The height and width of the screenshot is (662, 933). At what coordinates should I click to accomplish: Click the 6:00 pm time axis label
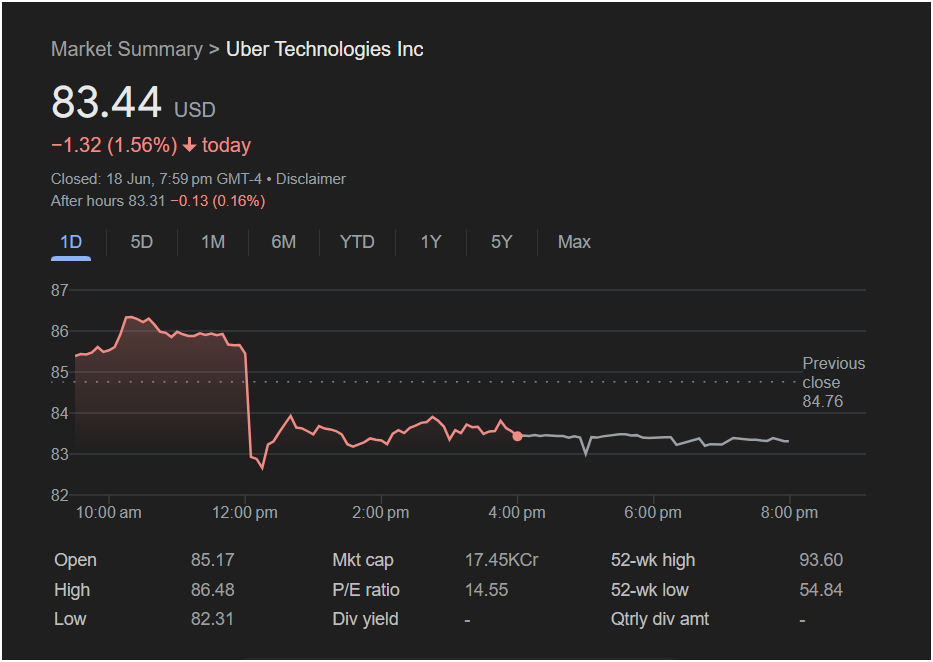653,513
